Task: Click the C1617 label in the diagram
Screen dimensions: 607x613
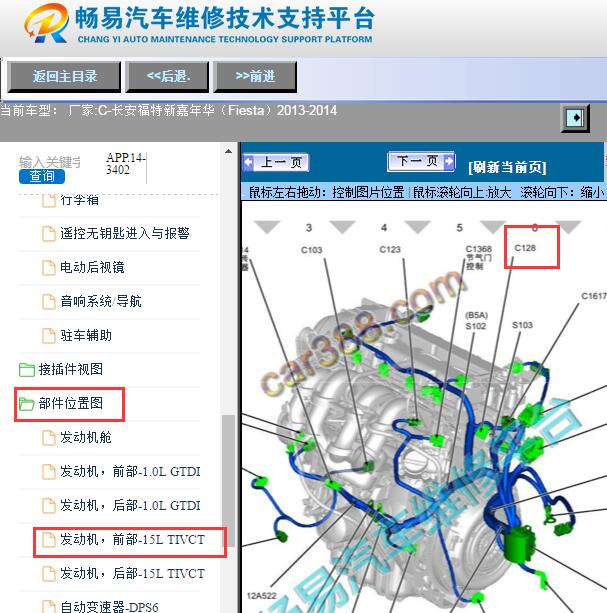Action: point(594,296)
